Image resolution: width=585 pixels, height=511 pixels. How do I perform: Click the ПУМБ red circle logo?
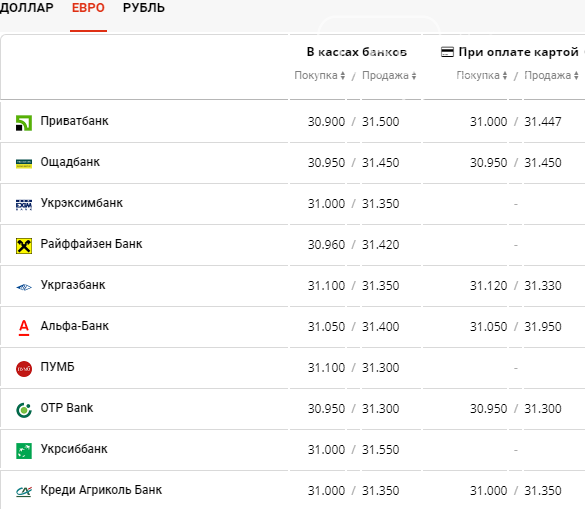24,369
